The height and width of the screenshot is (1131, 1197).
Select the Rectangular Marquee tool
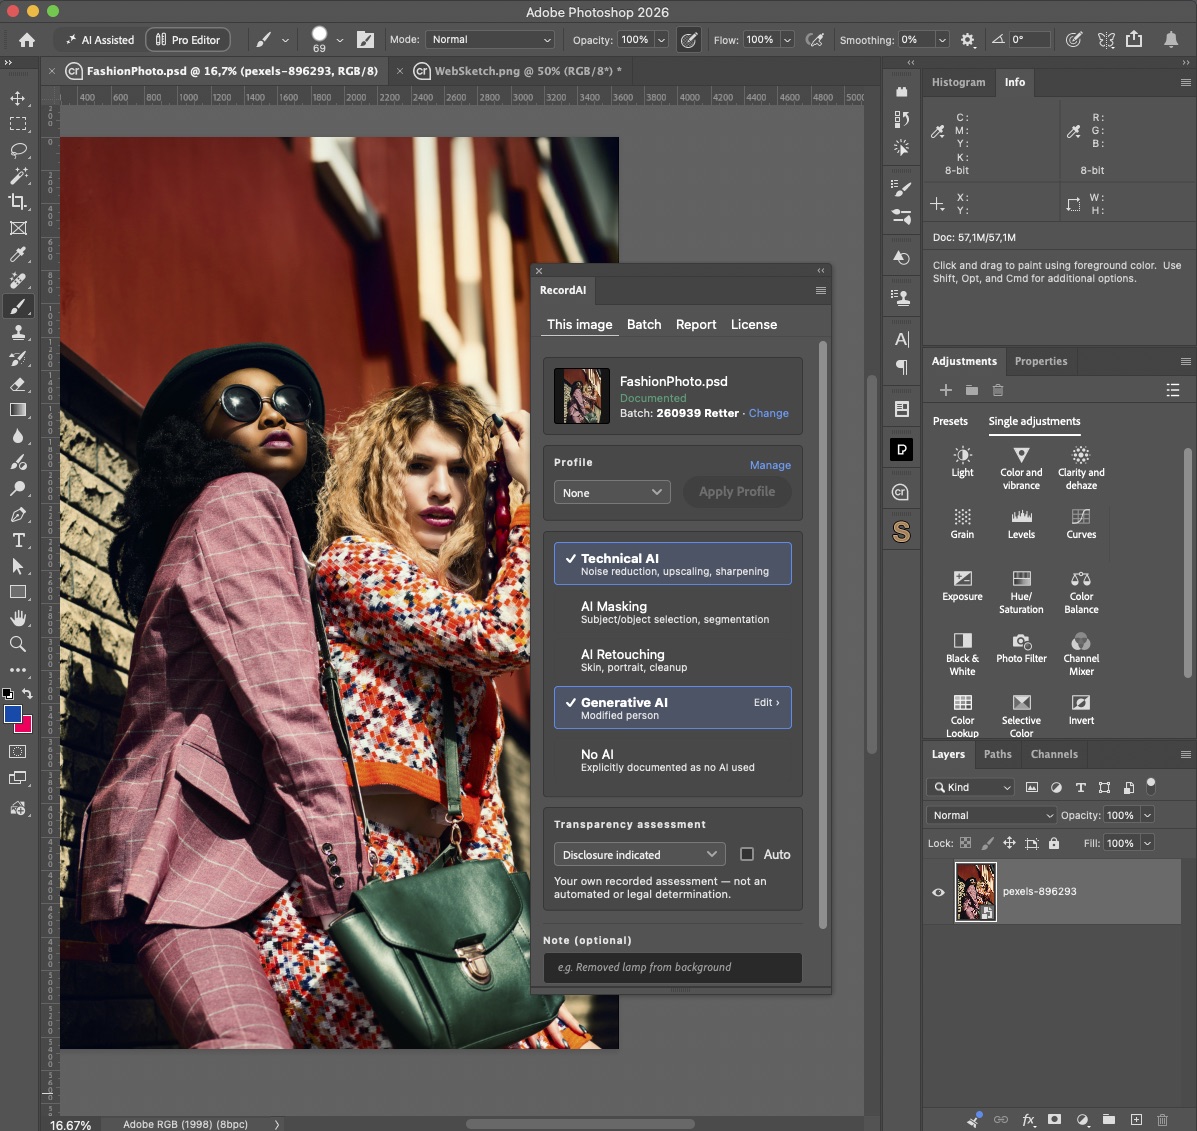[x=18, y=124]
